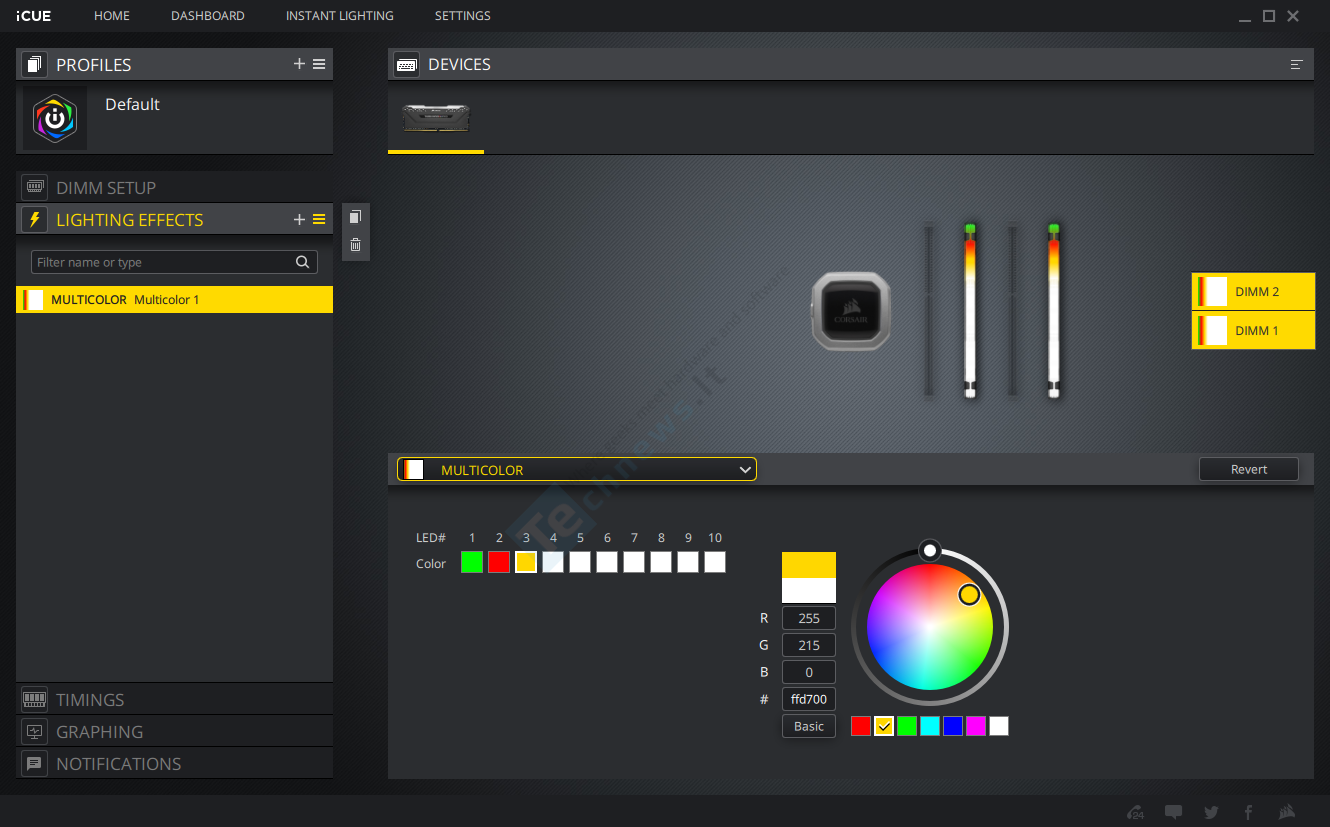Expand the GRAPHING section
This screenshot has height=827, width=1330.
175,731
